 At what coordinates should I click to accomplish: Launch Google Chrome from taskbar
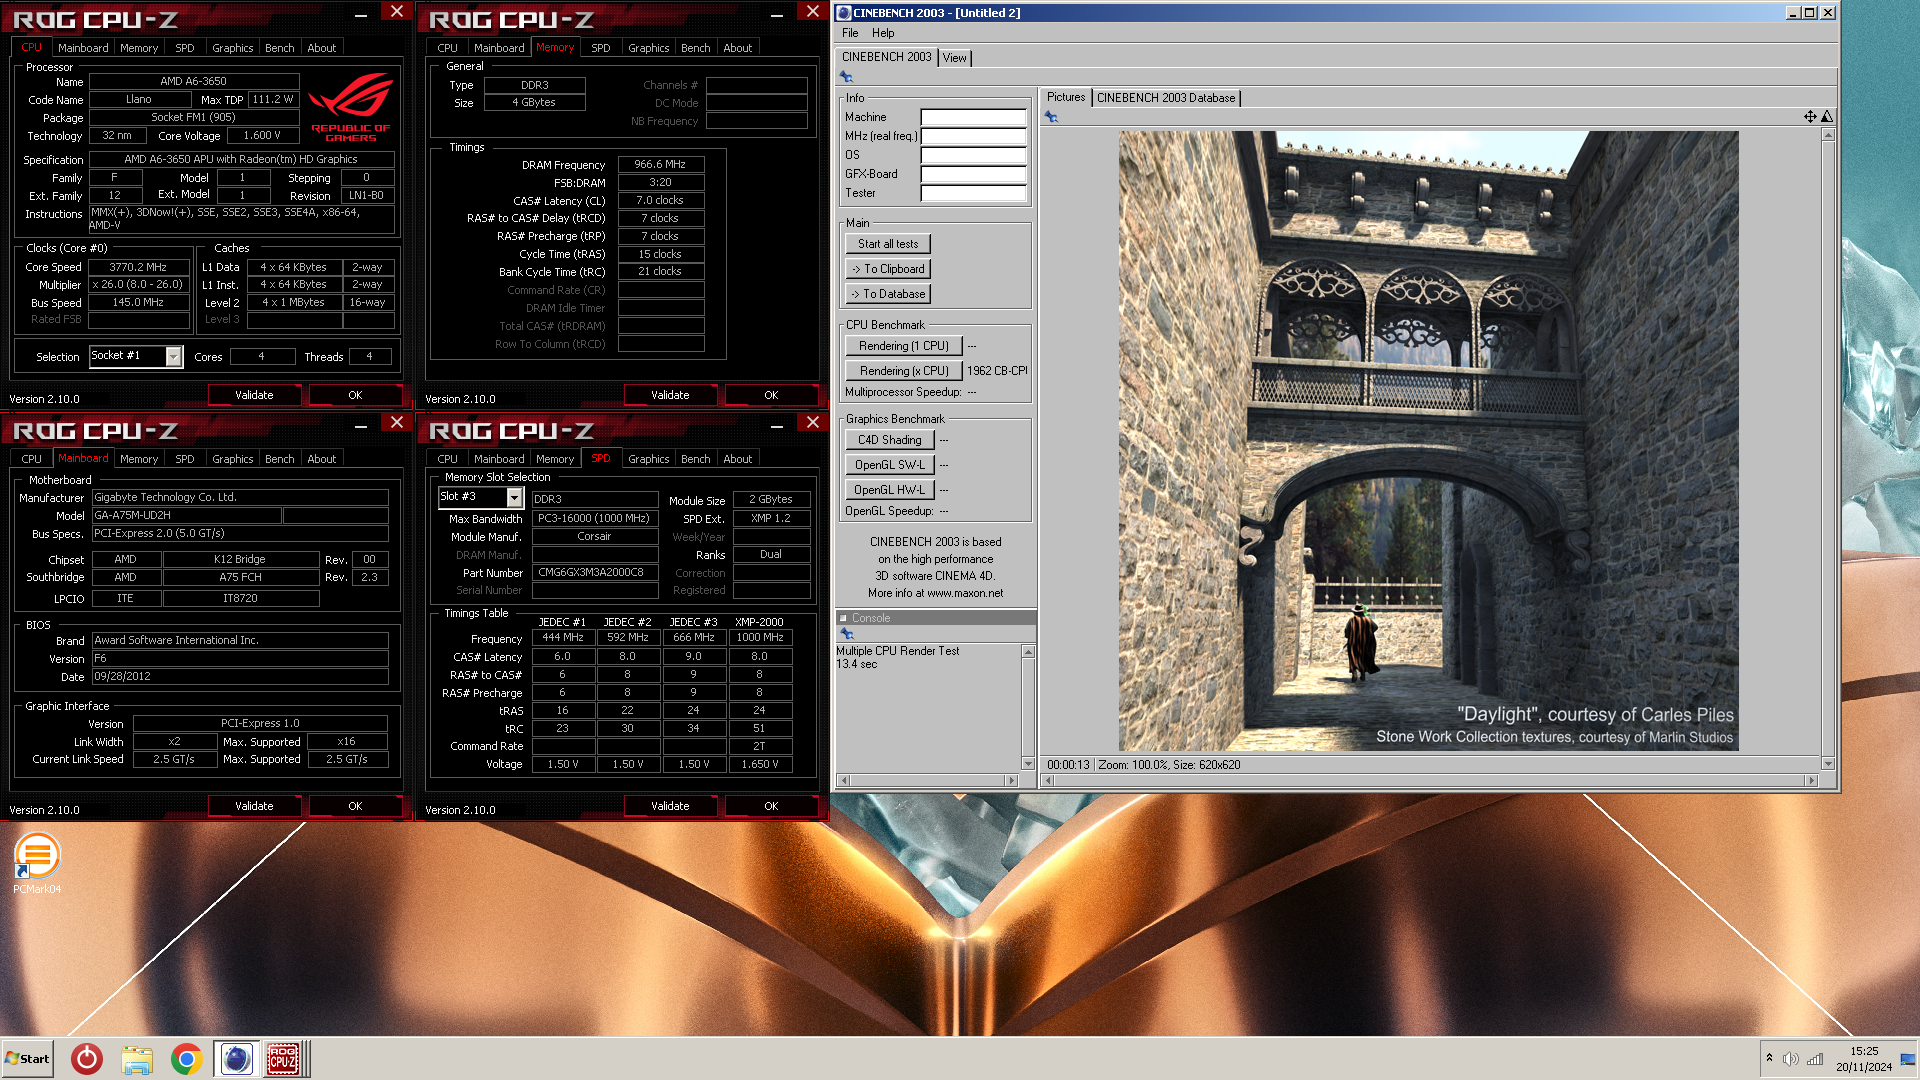(186, 1059)
